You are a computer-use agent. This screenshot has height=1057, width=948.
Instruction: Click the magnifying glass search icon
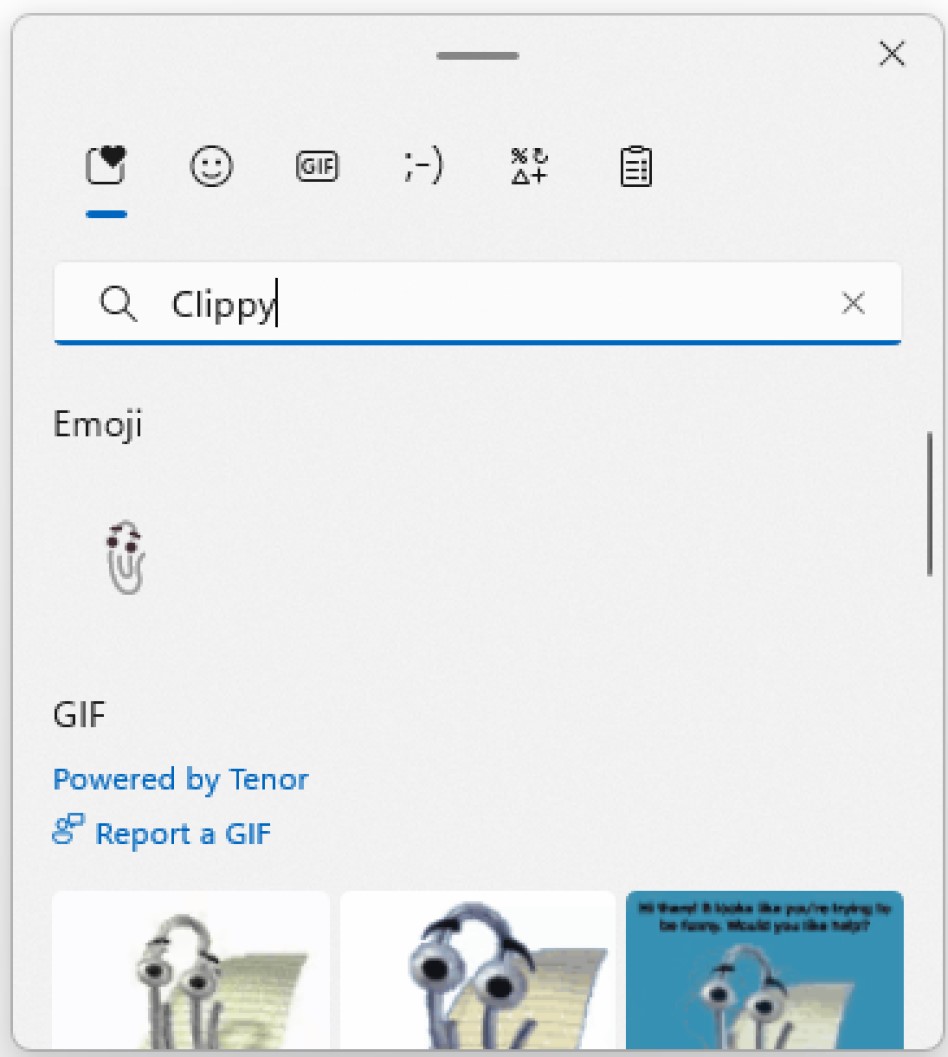point(119,303)
